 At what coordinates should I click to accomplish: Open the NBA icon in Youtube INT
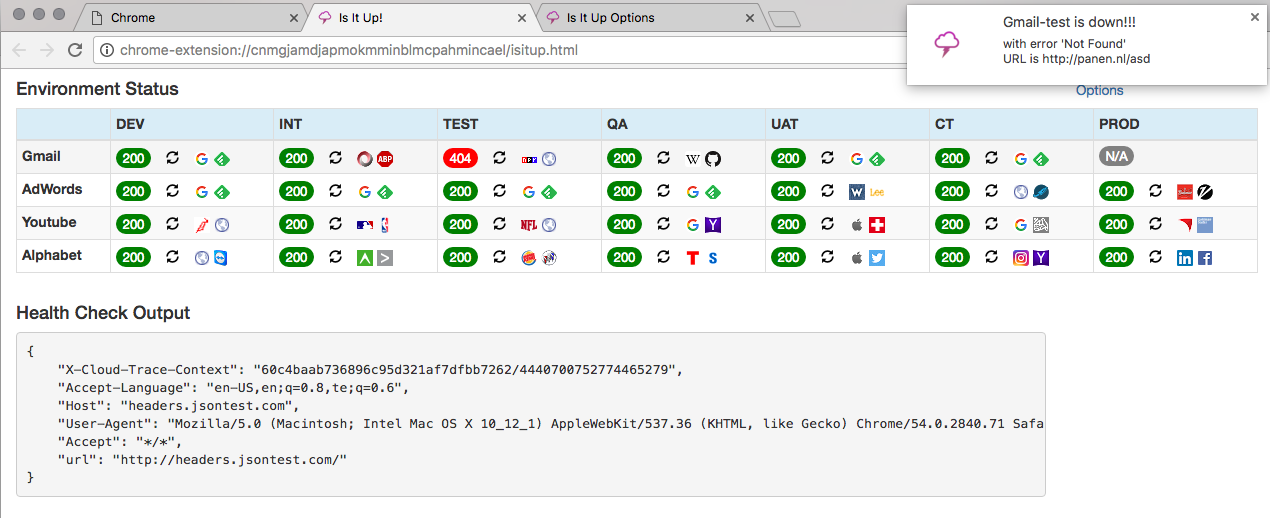384,225
